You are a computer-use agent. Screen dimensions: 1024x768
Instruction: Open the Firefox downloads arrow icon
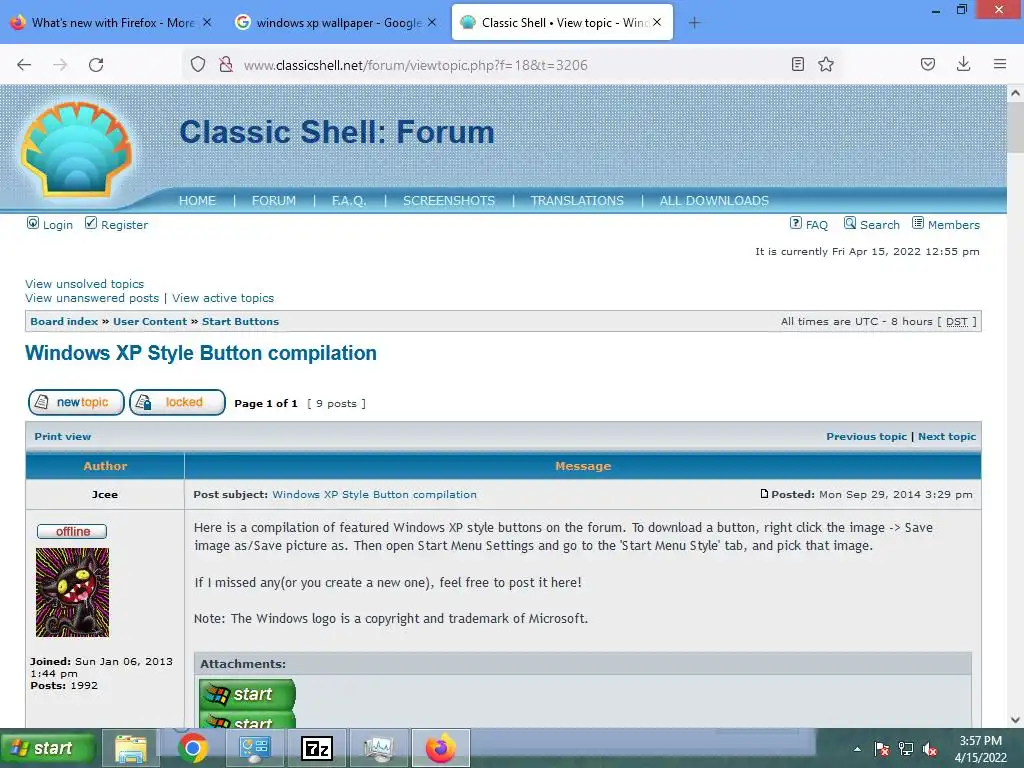pyautogui.click(x=963, y=64)
